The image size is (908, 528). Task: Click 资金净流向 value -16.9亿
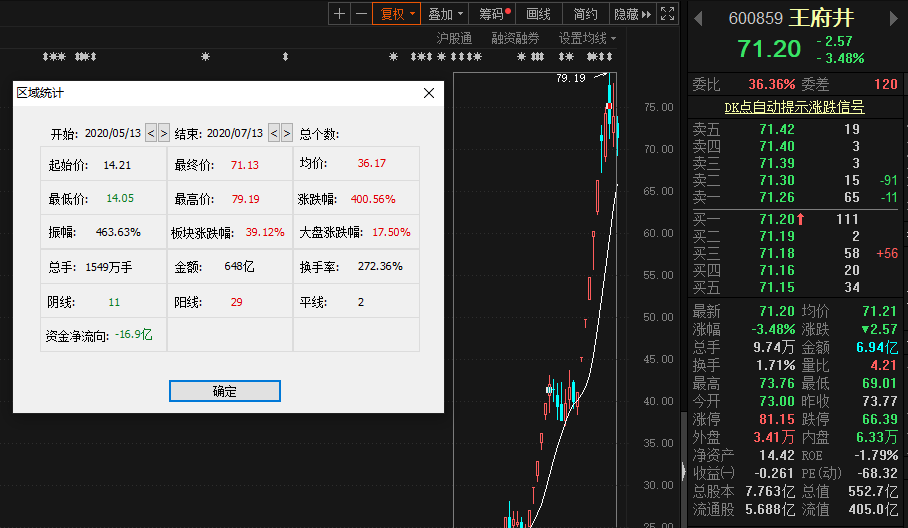(133, 335)
